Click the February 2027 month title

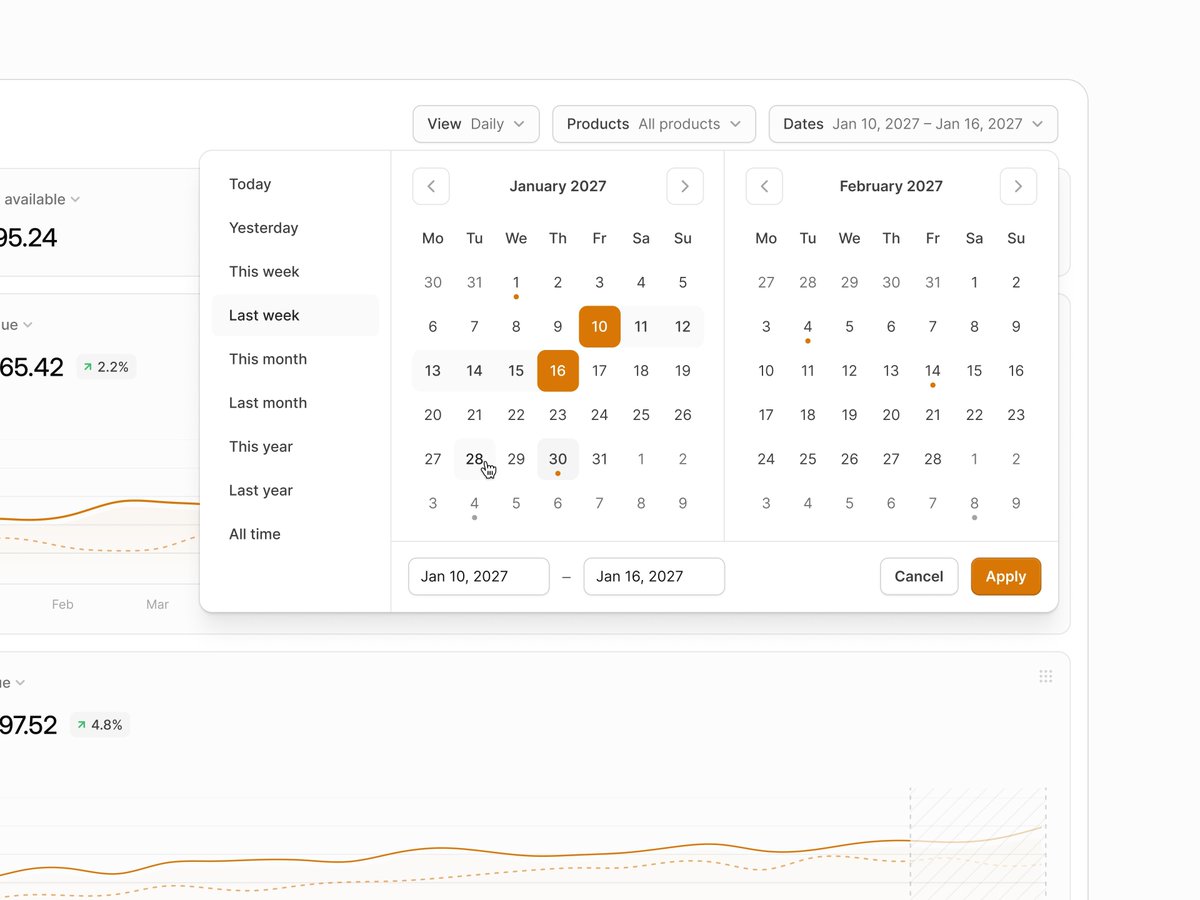pos(891,186)
